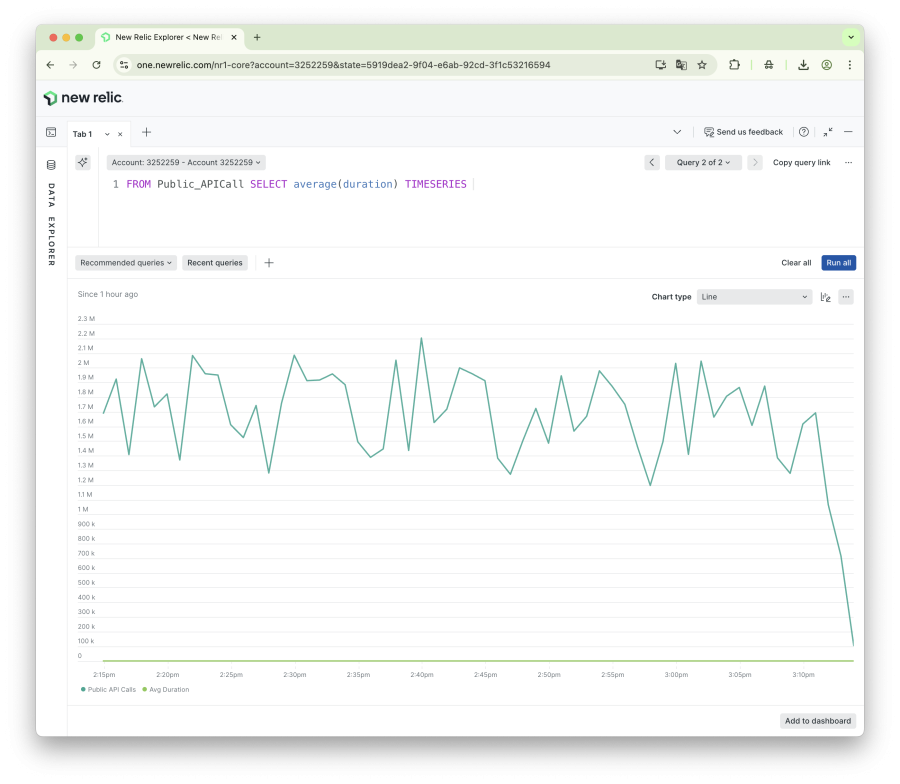Click the chart line peak near 2:40pm

[421, 339]
